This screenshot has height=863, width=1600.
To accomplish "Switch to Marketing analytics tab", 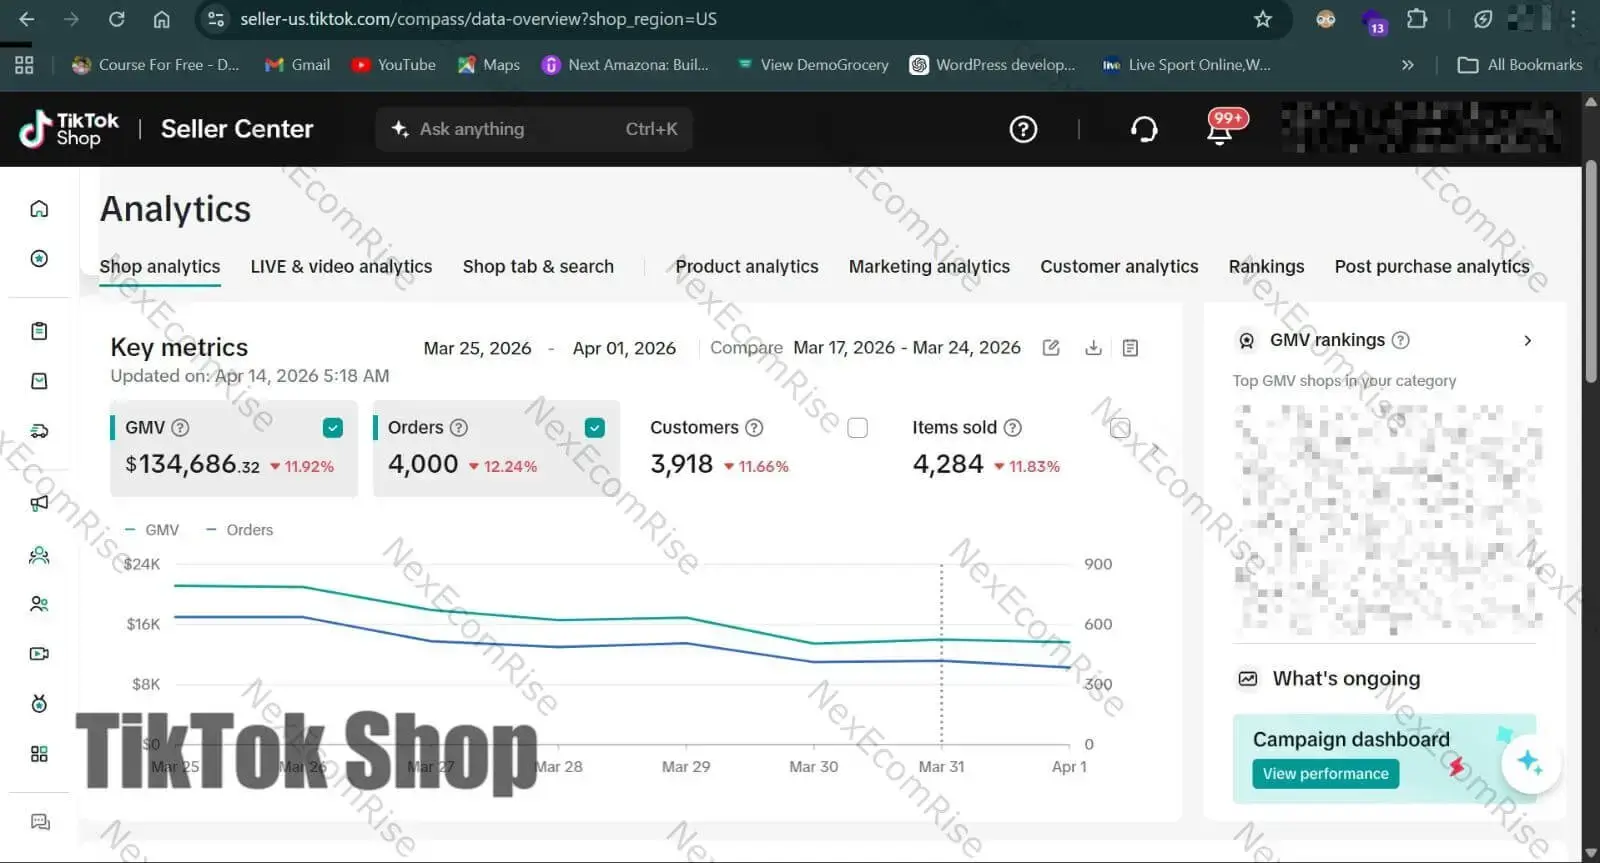I will click(929, 267).
